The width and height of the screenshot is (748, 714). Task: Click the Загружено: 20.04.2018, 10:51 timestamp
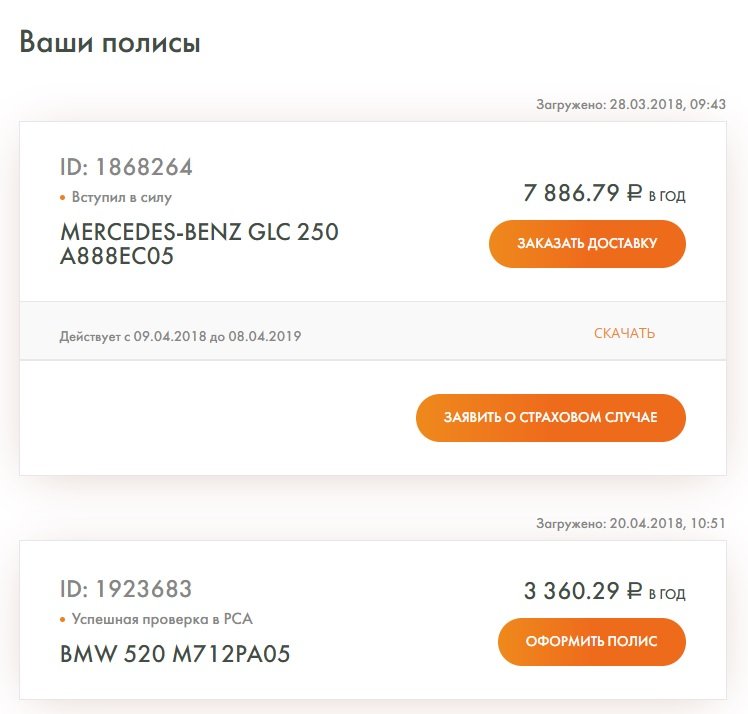[630, 523]
